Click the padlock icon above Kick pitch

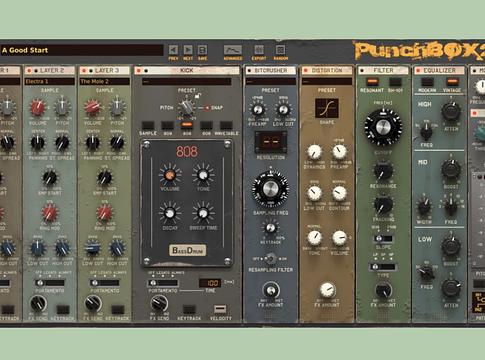(x=198, y=96)
